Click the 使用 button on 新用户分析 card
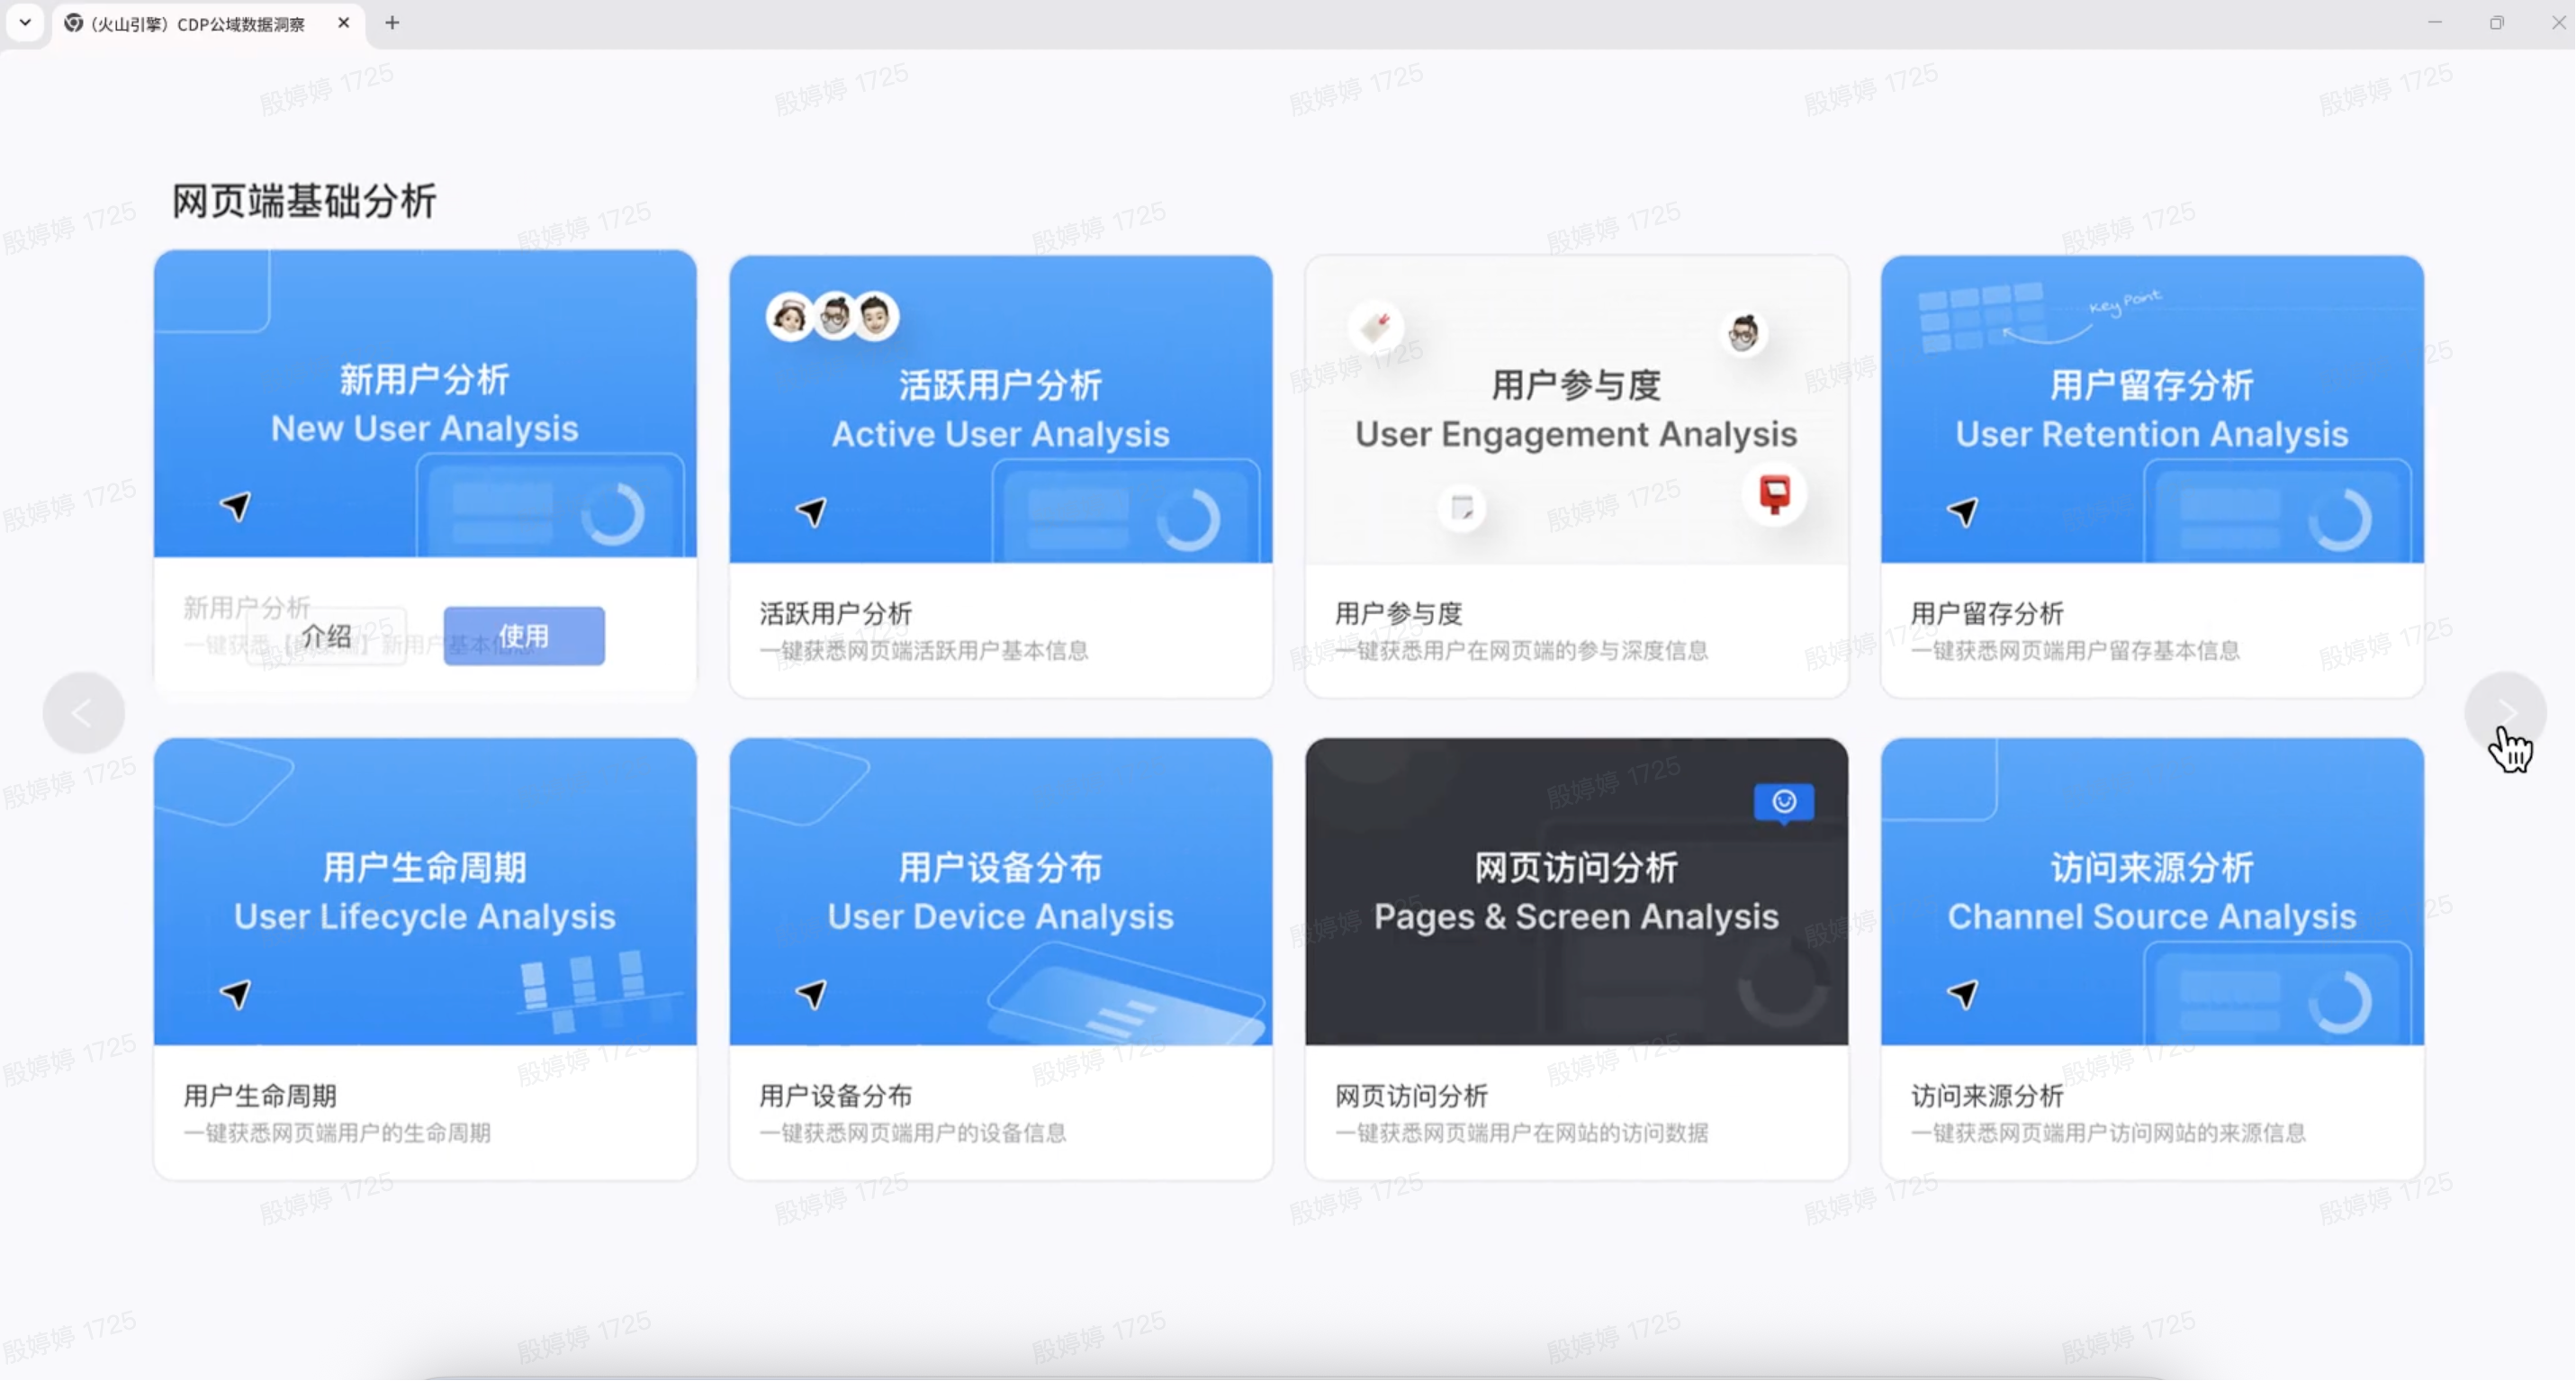The image size is (2576, 1381). pyautogui.click(x=524, y=636)
